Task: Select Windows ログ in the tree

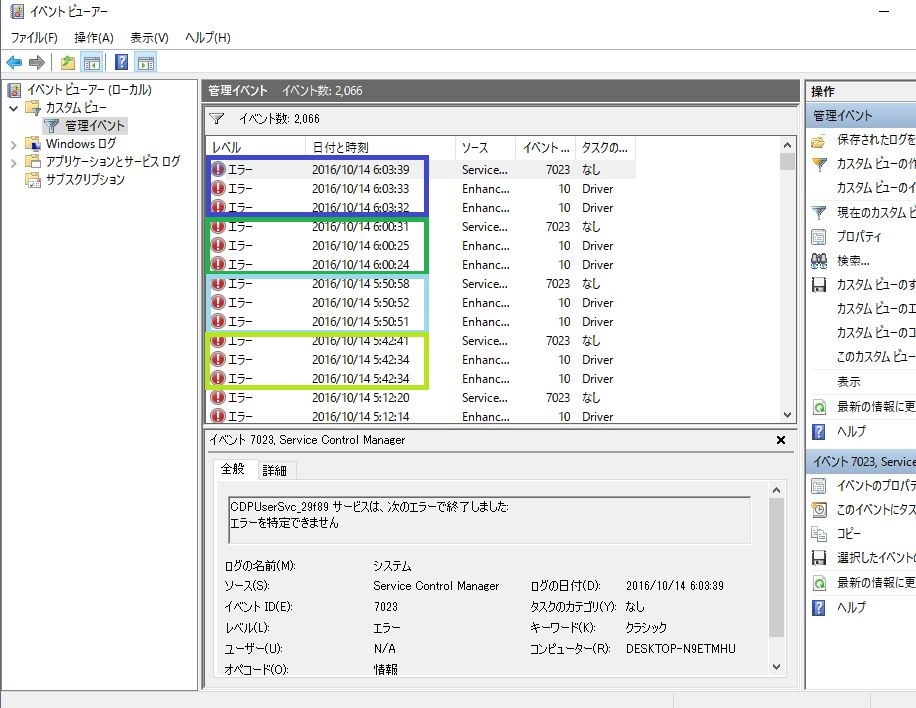Action: point(81,144)
